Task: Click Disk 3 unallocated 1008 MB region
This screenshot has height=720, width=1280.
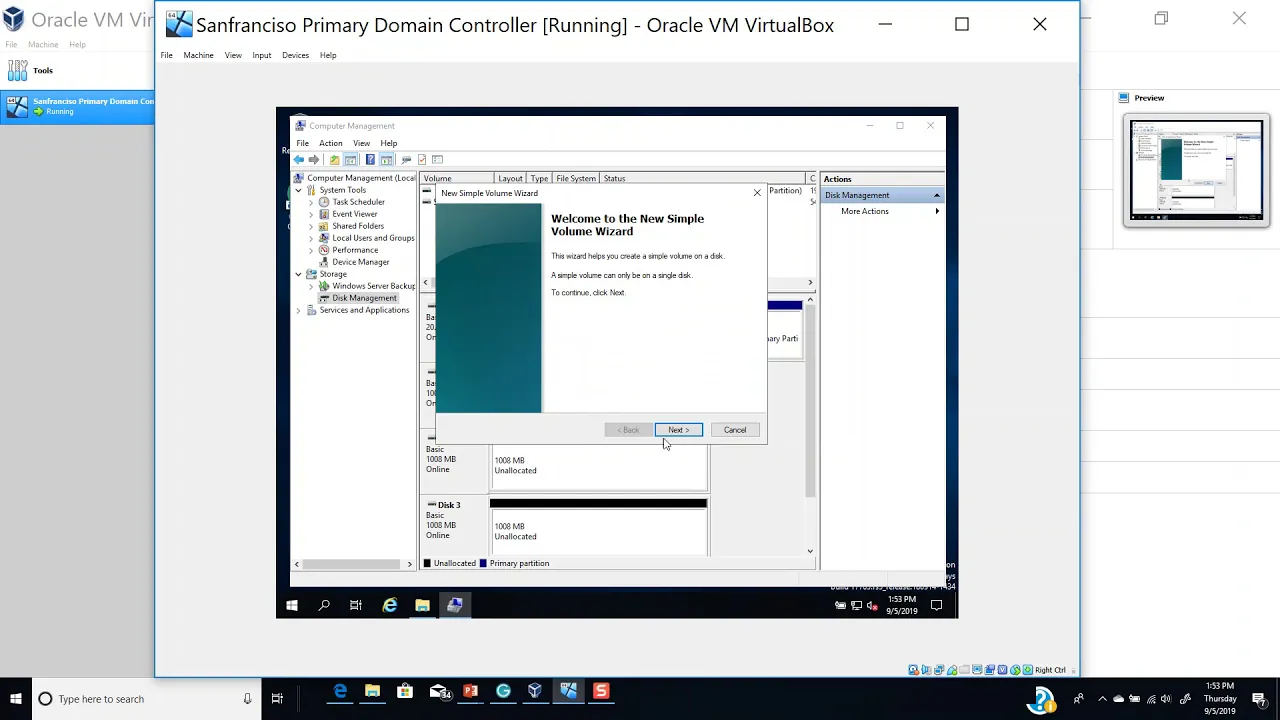Action: point(598,531)
